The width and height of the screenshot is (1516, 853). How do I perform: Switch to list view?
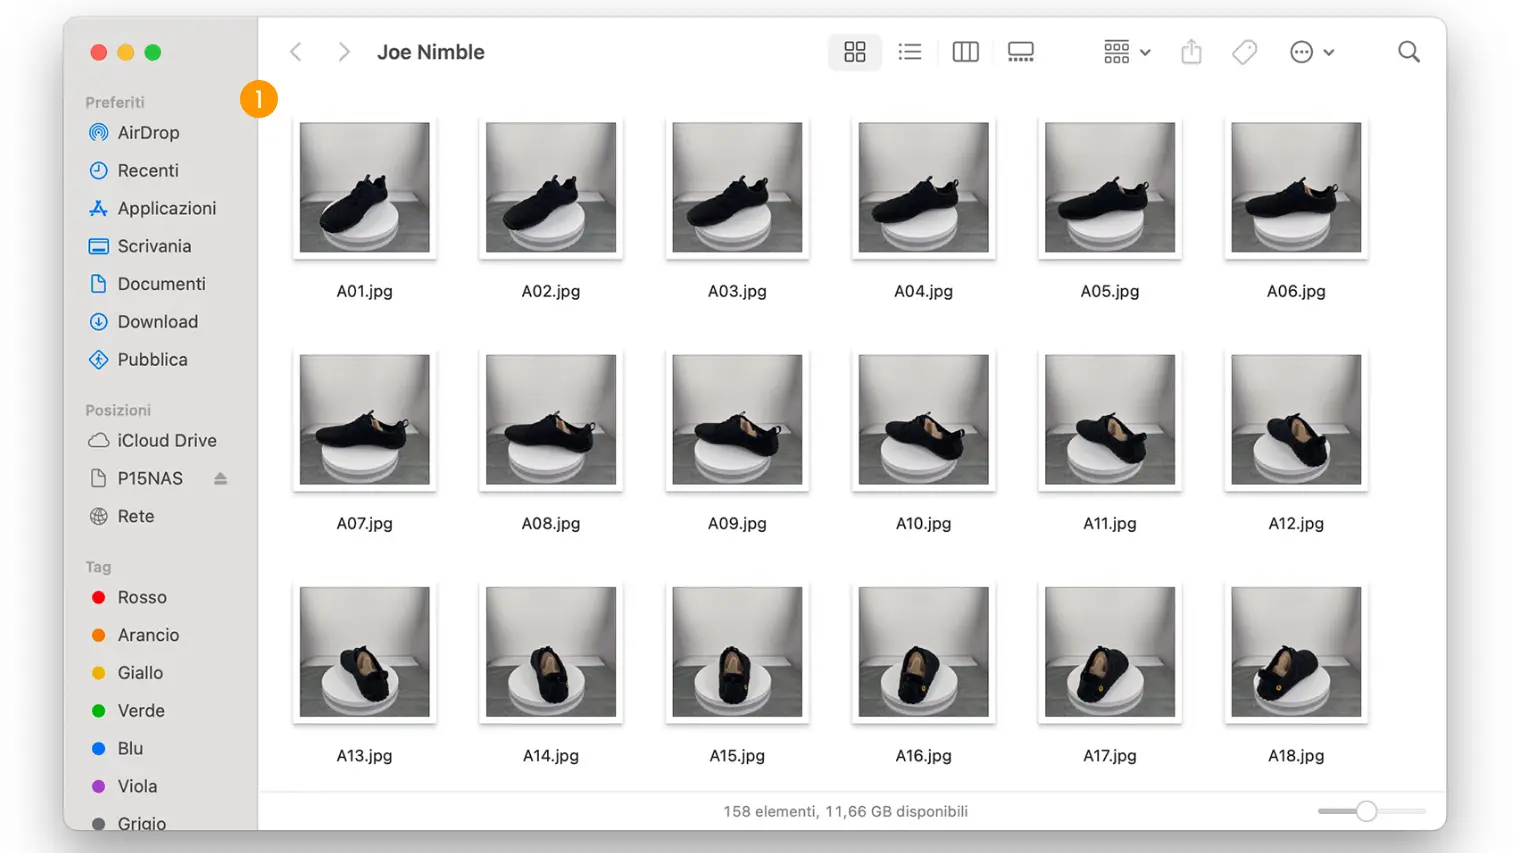[909, 52]
